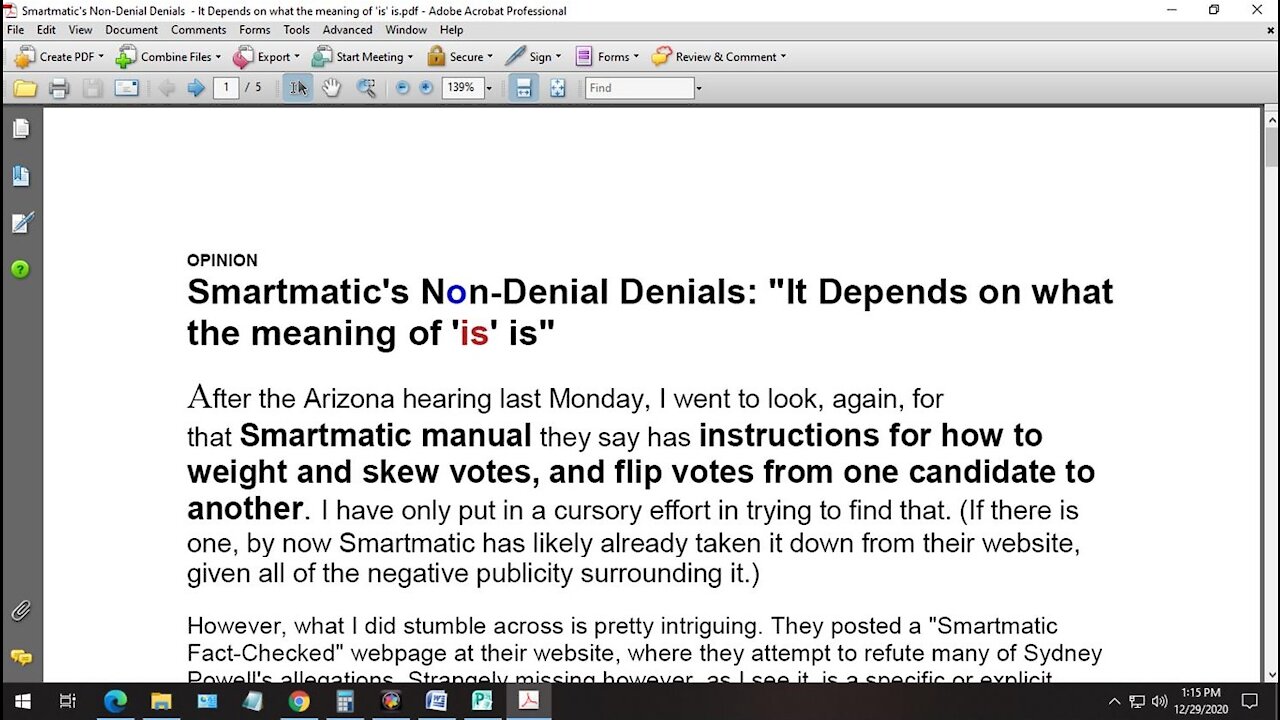Viewport: 1280px width, 720px height.
Task: Click the current page number field
Action: (x=226, y=88)
